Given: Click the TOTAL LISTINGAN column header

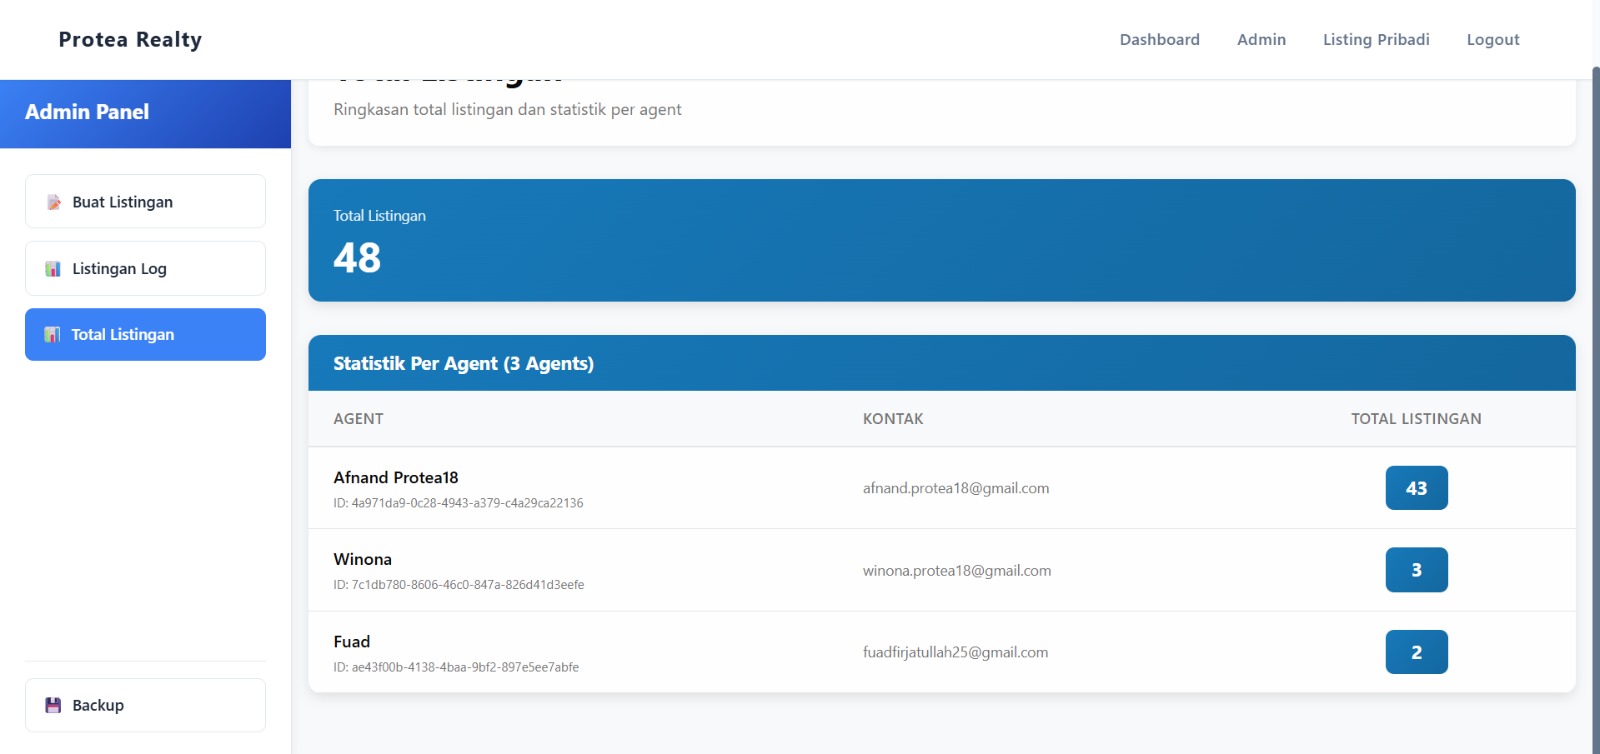Looking at the screenshot, I should pos(1416,419).
